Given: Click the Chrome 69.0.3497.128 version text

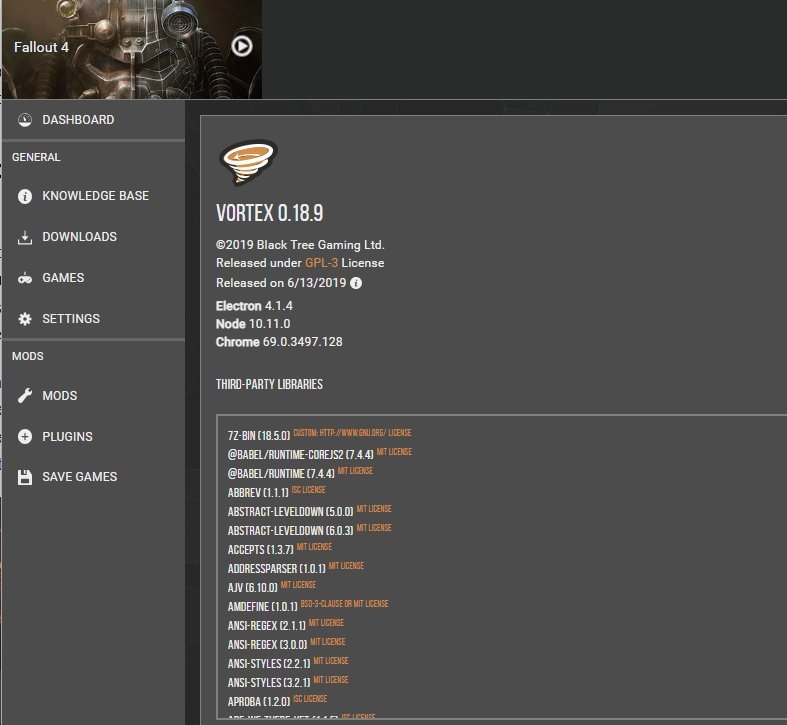Looking at the screenshot, I should click(x=279, y=342).
